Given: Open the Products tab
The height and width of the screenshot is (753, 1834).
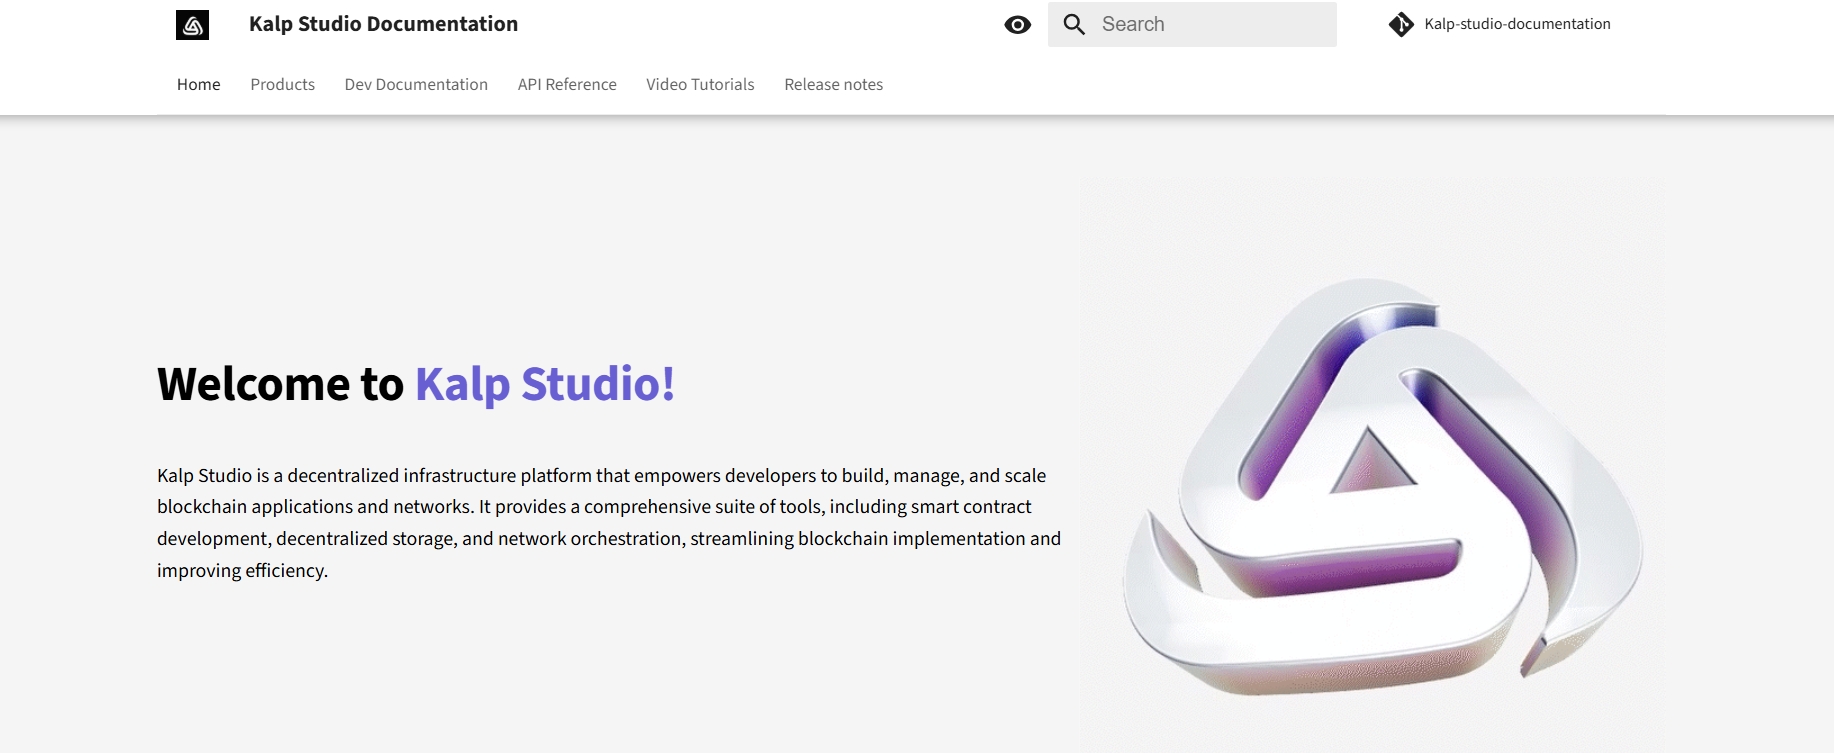Looking at the screenshot, I should tap(282, 85).
